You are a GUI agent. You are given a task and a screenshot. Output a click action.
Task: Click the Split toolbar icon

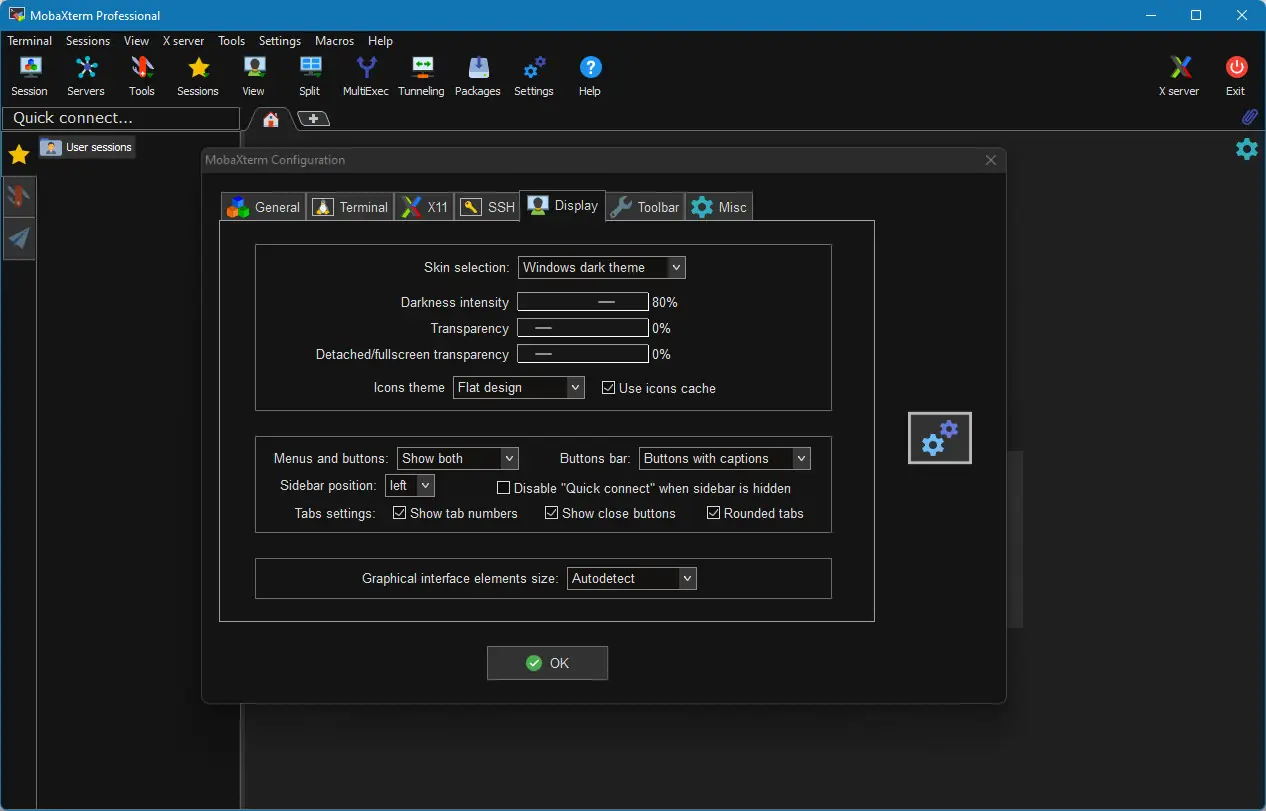pos(310,76)
